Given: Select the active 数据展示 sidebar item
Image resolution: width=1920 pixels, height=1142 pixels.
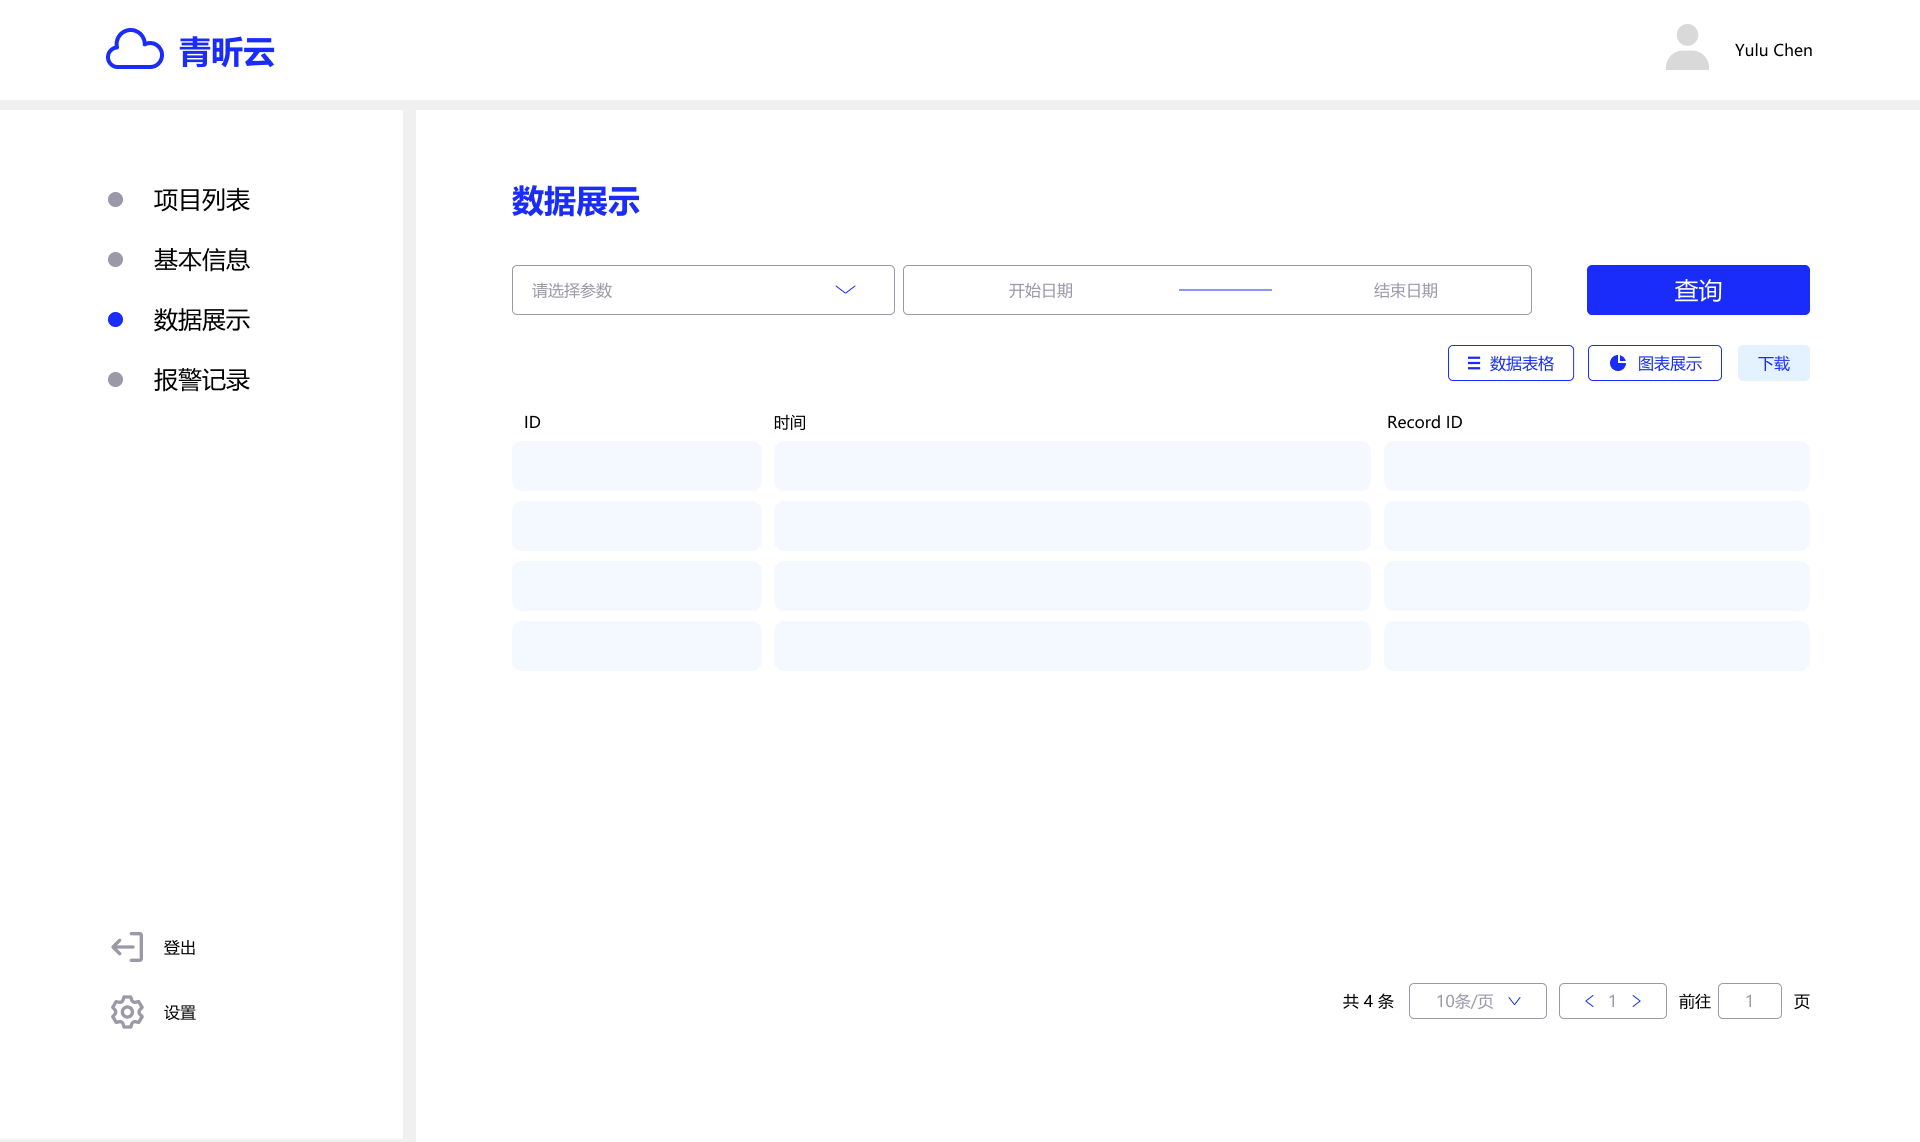Looking at the screenshot, I should tap(201, 320).
